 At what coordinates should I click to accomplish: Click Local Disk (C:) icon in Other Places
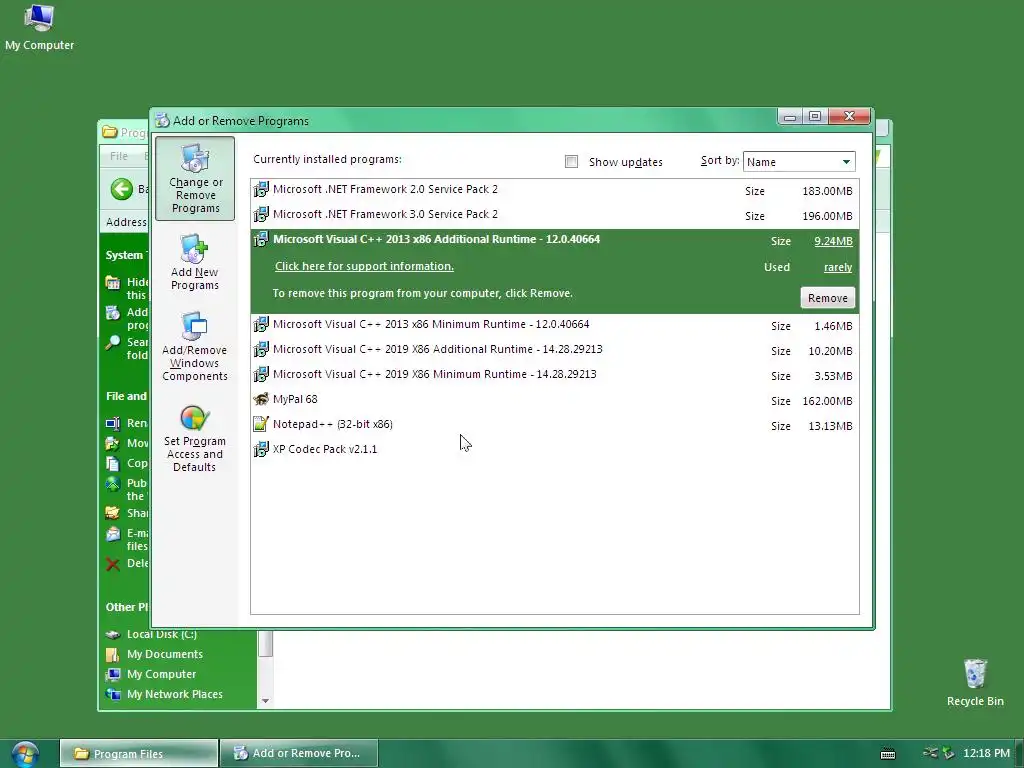coord(113,634)
